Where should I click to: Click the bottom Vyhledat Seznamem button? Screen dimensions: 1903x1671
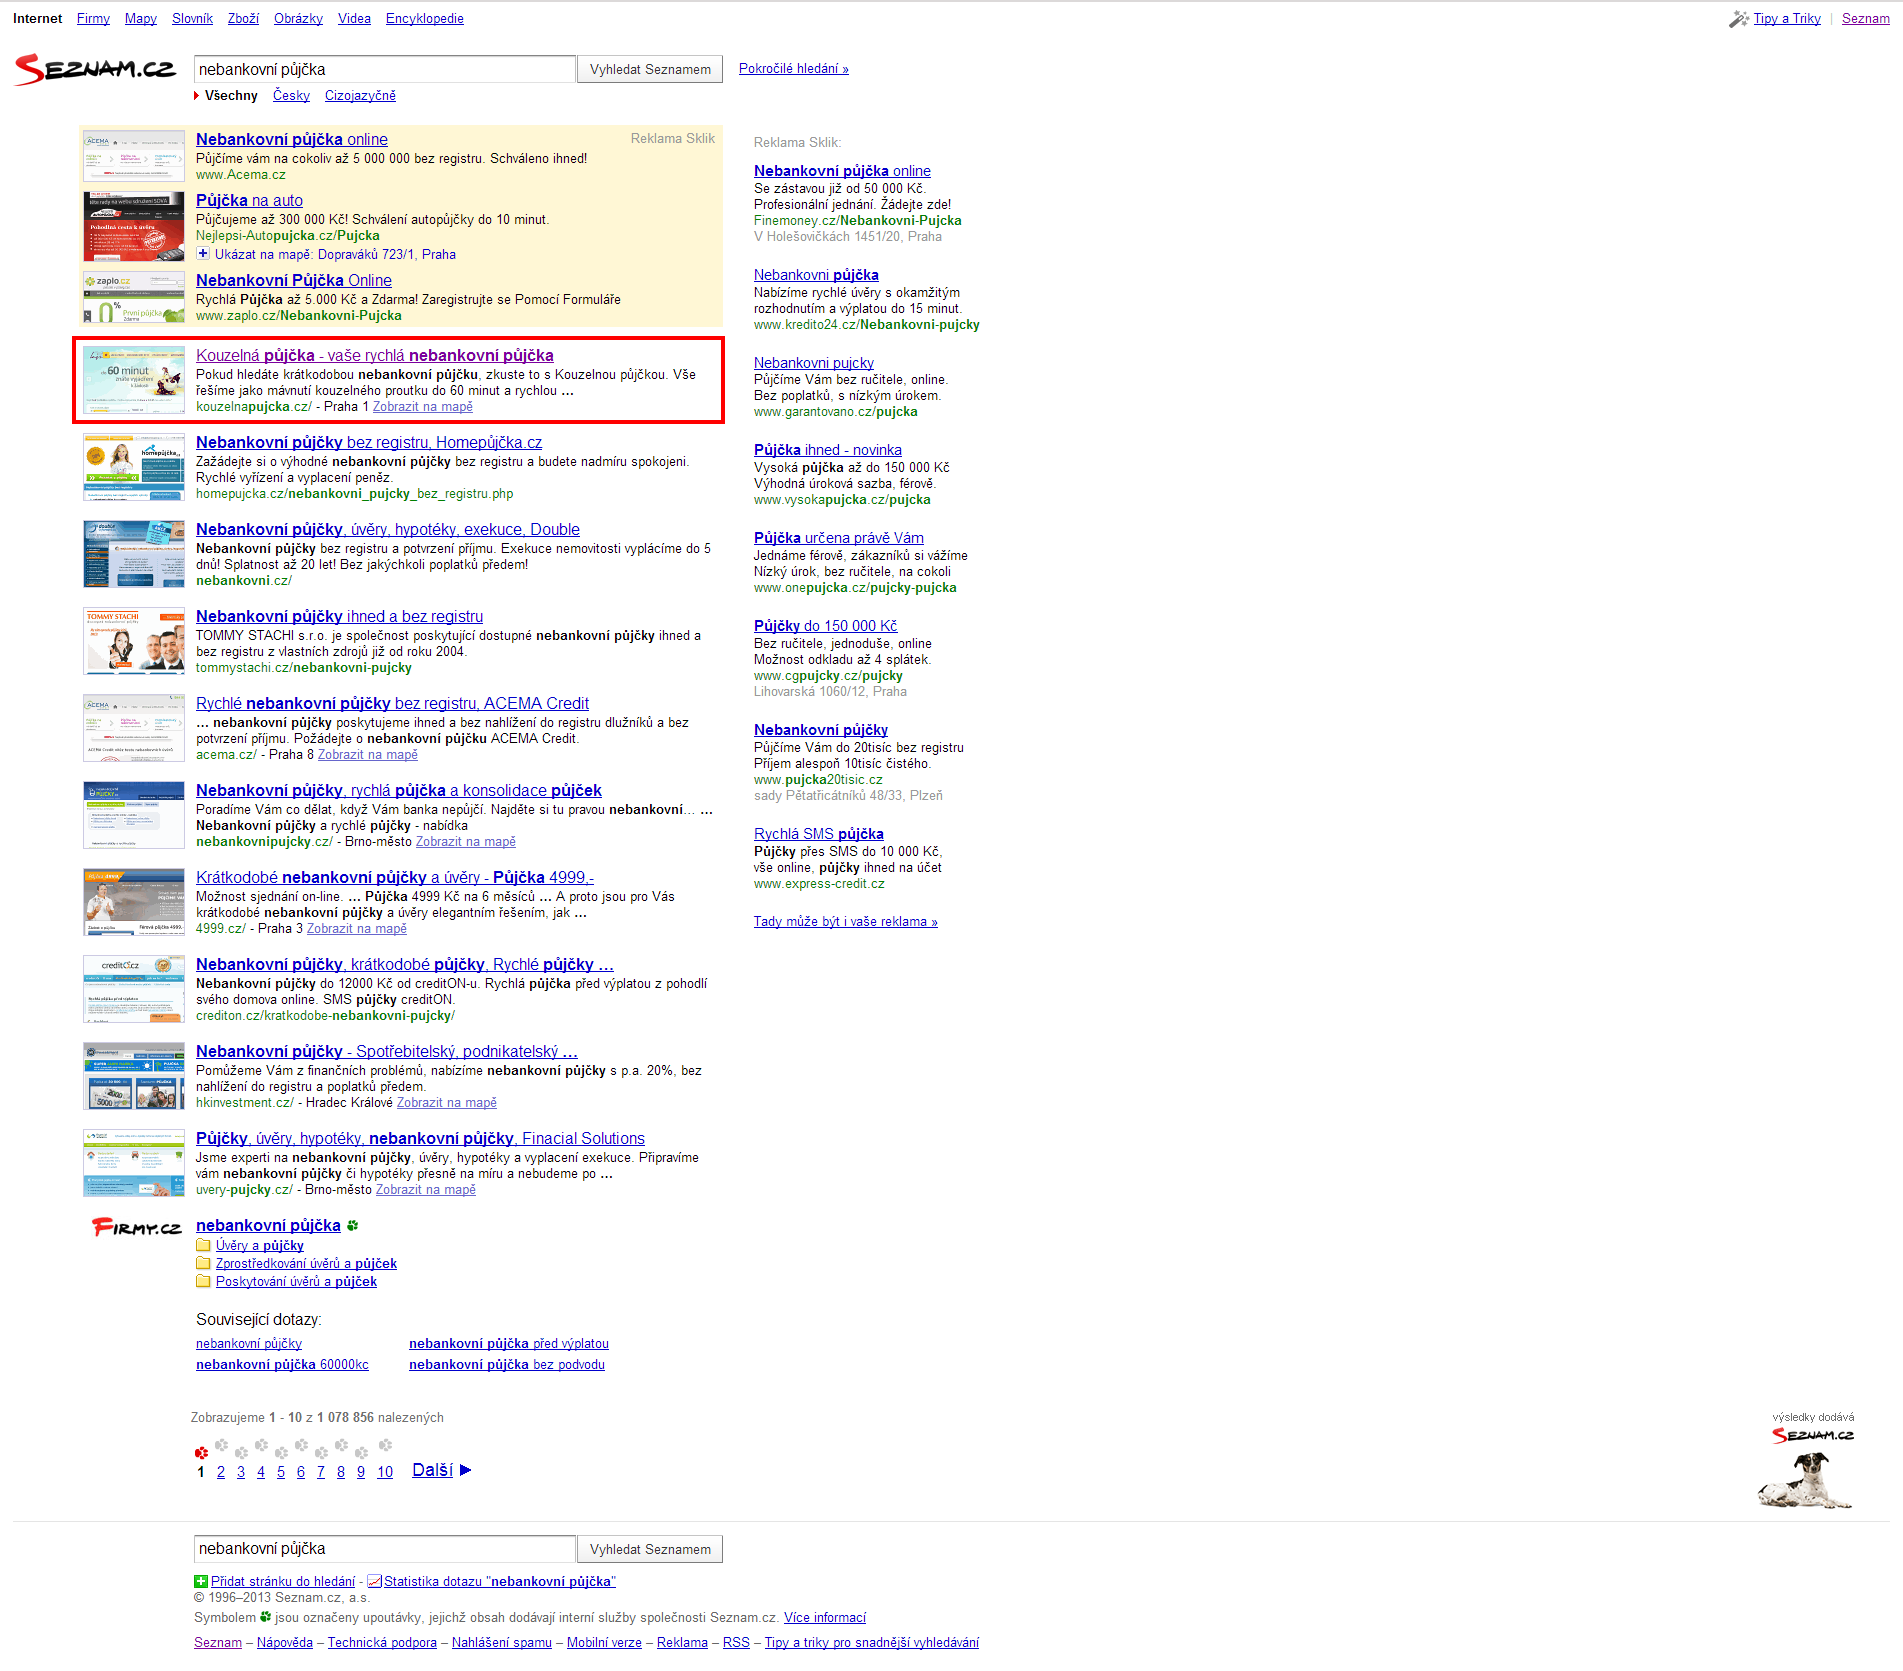(650, 1549)
